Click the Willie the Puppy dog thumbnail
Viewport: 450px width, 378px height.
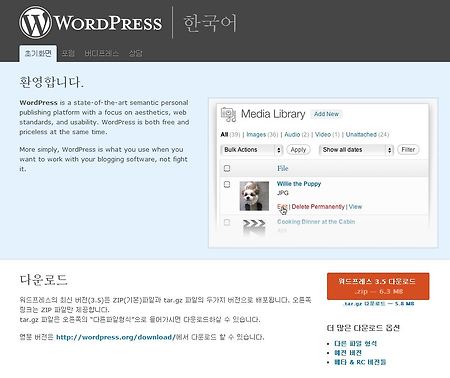[x=254, y=196]
